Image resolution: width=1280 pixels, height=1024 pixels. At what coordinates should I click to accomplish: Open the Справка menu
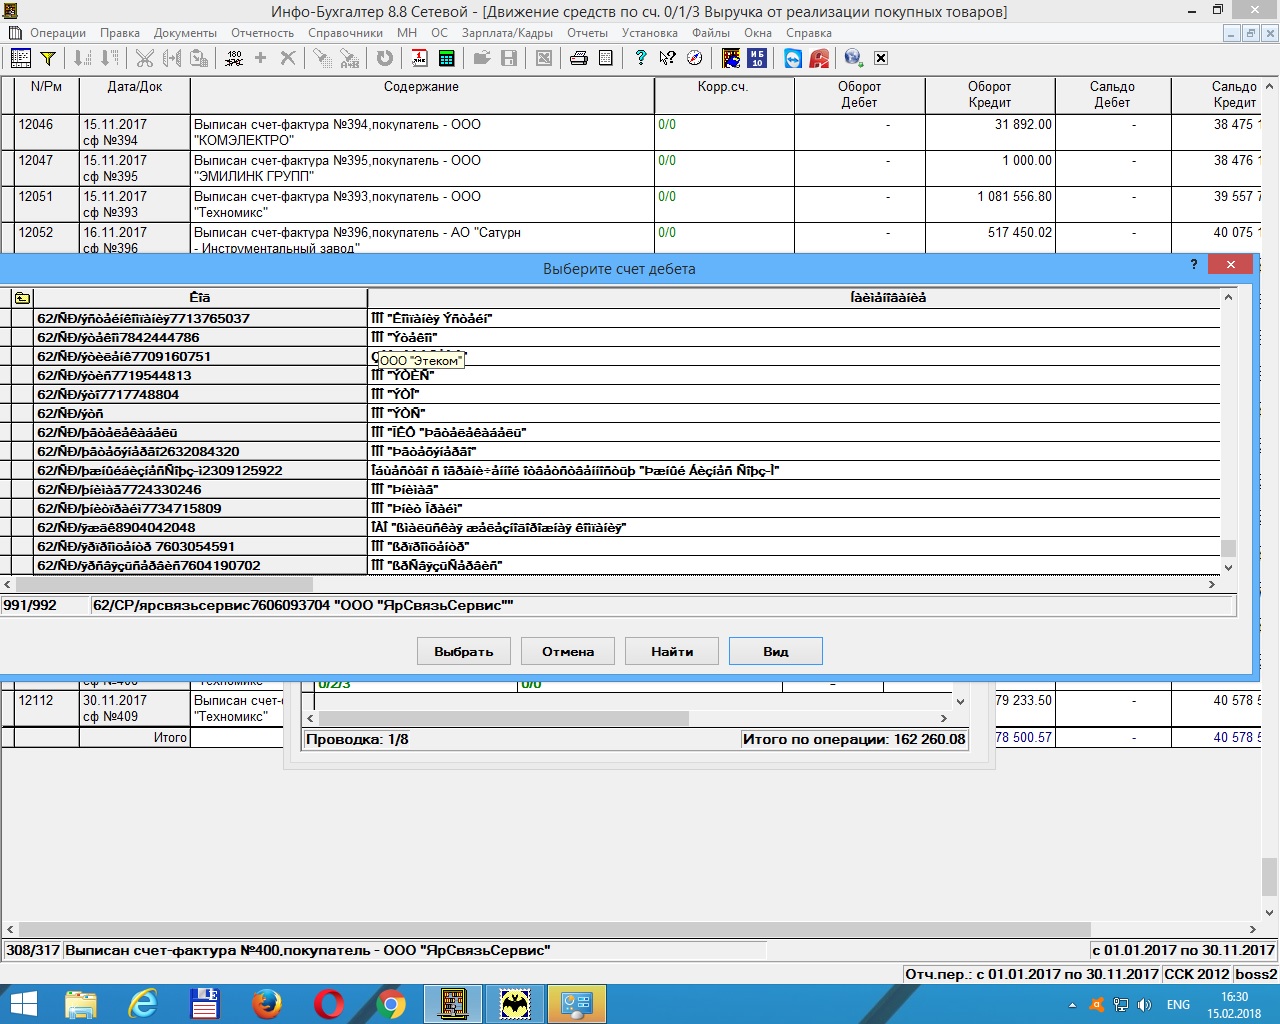coord(809,33)
